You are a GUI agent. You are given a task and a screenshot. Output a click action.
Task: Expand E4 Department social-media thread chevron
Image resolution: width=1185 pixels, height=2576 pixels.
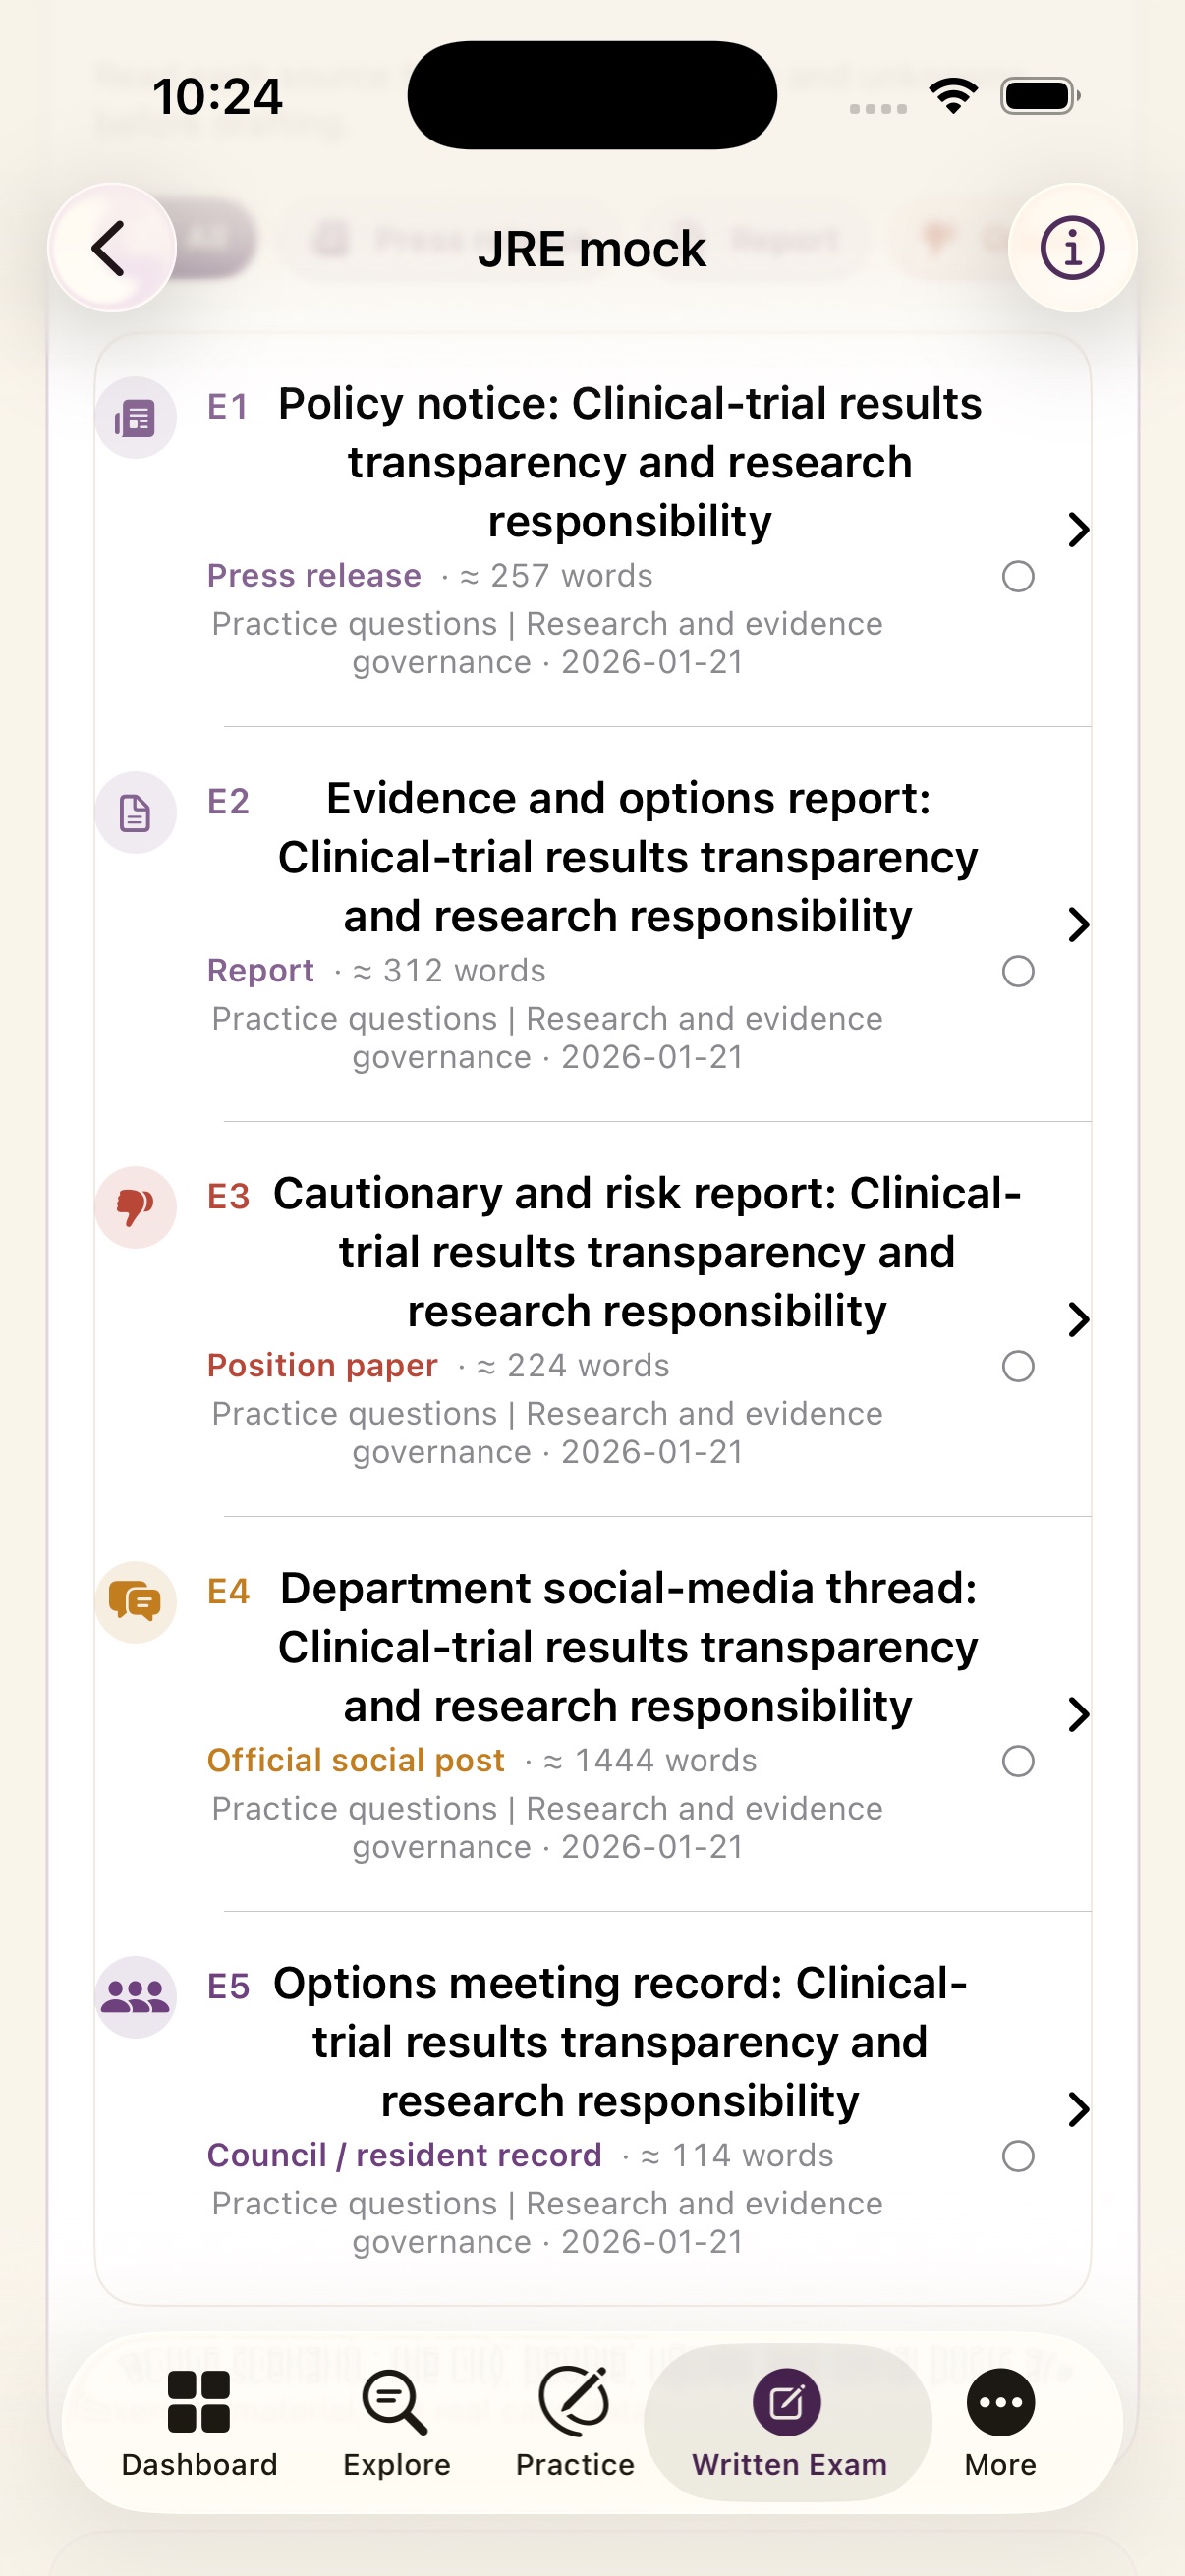pyautogui.click(x=1077, y=1715)
